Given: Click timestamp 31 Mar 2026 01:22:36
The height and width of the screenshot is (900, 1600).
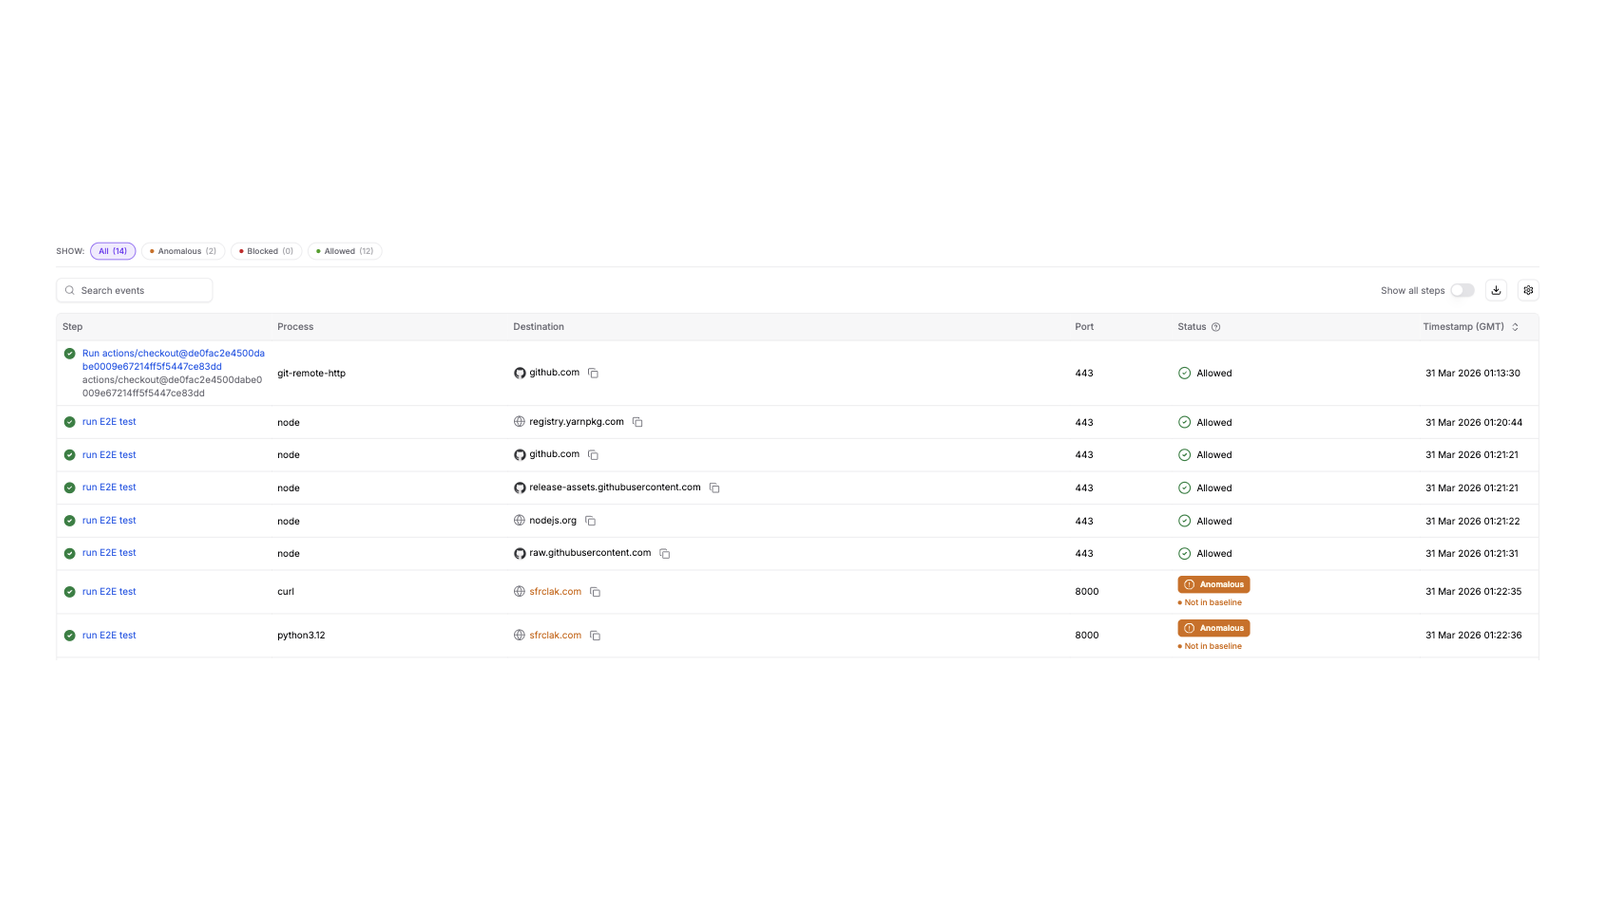Looking at the screenshot, I should [1473, 635].
